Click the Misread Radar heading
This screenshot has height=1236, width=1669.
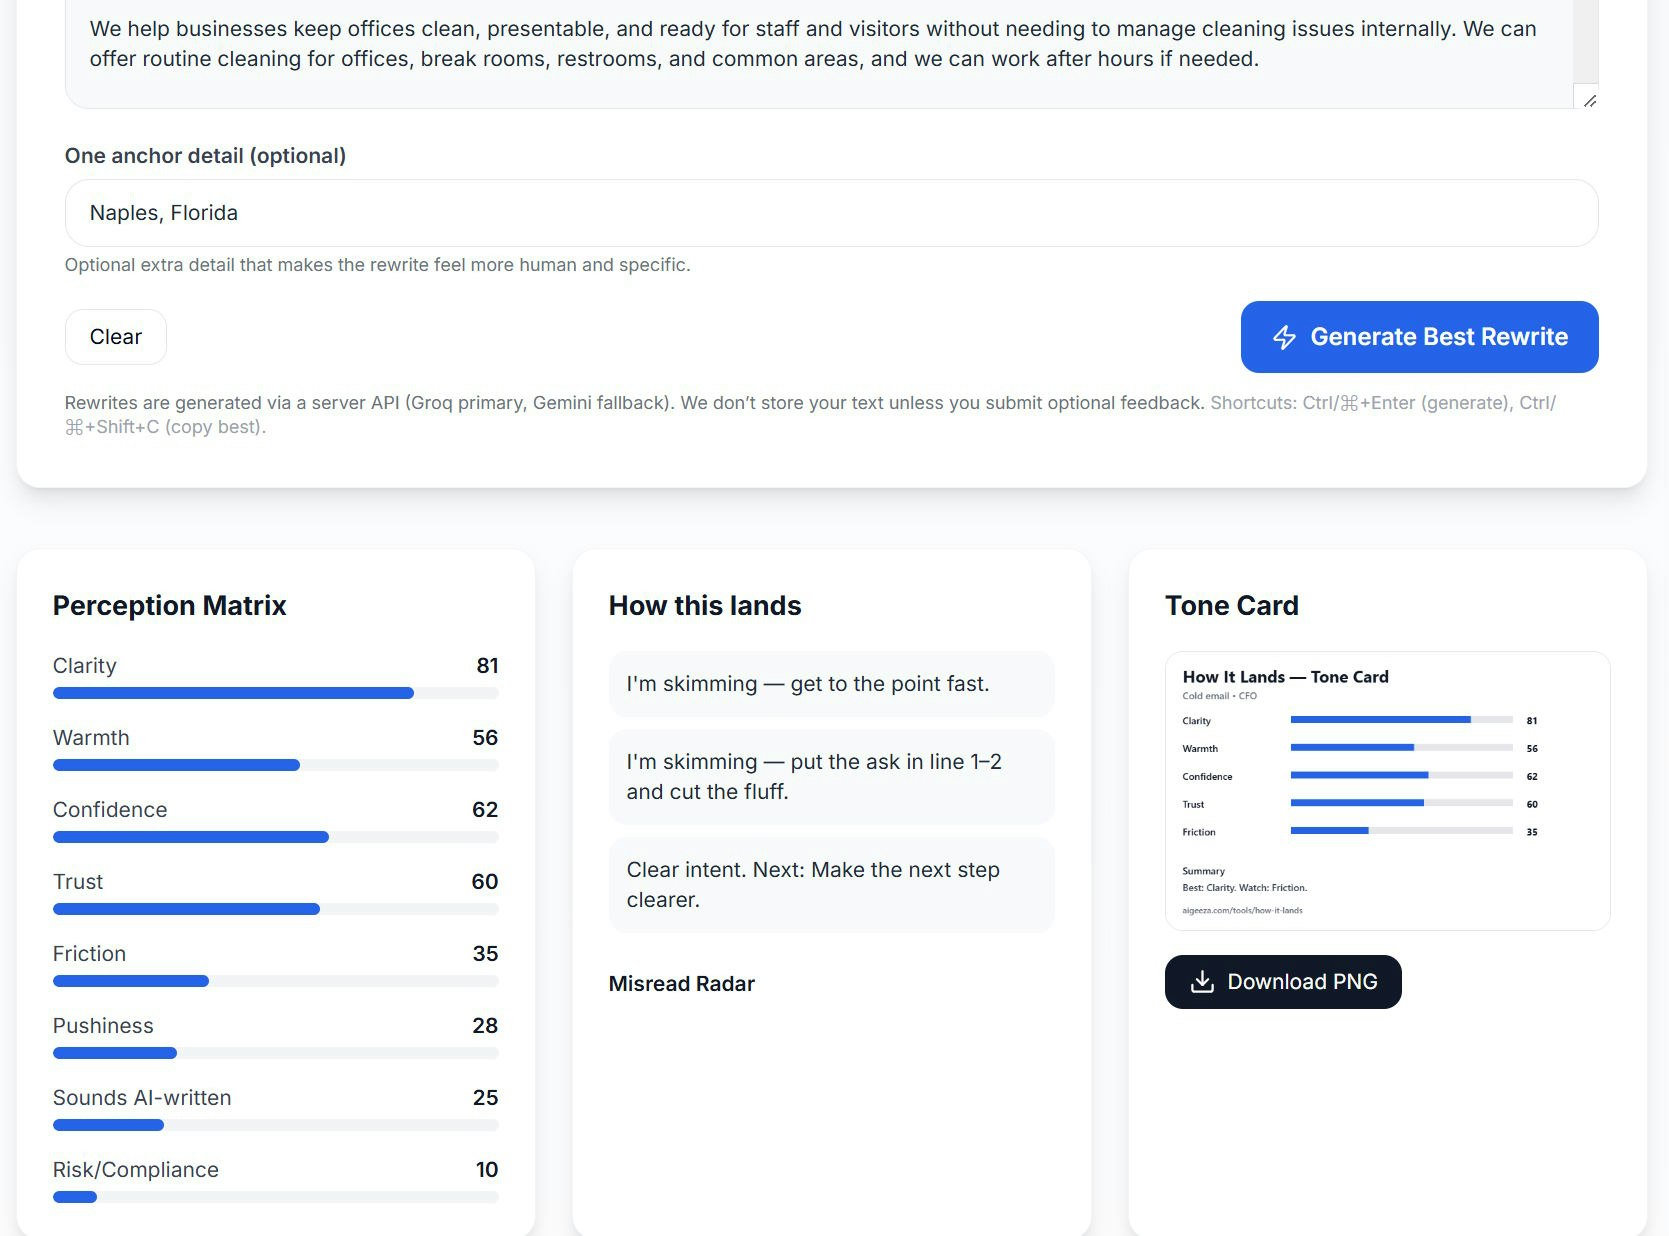(x=681, y=984)
